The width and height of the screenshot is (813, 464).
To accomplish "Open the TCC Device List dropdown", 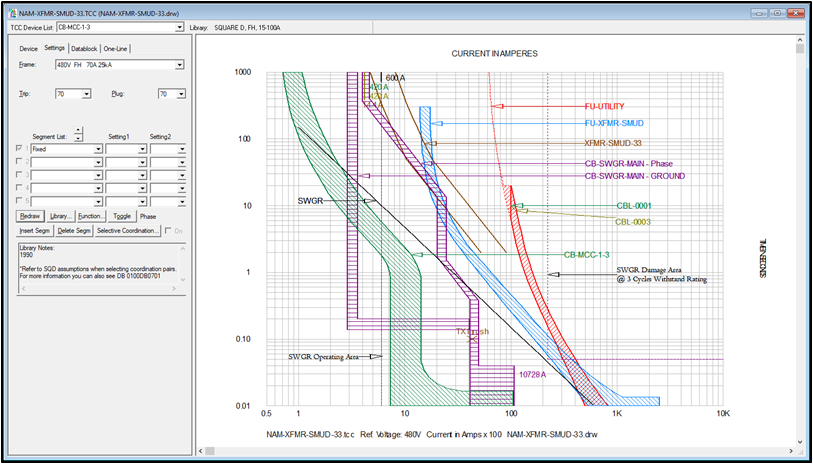I will click(179, 28).
